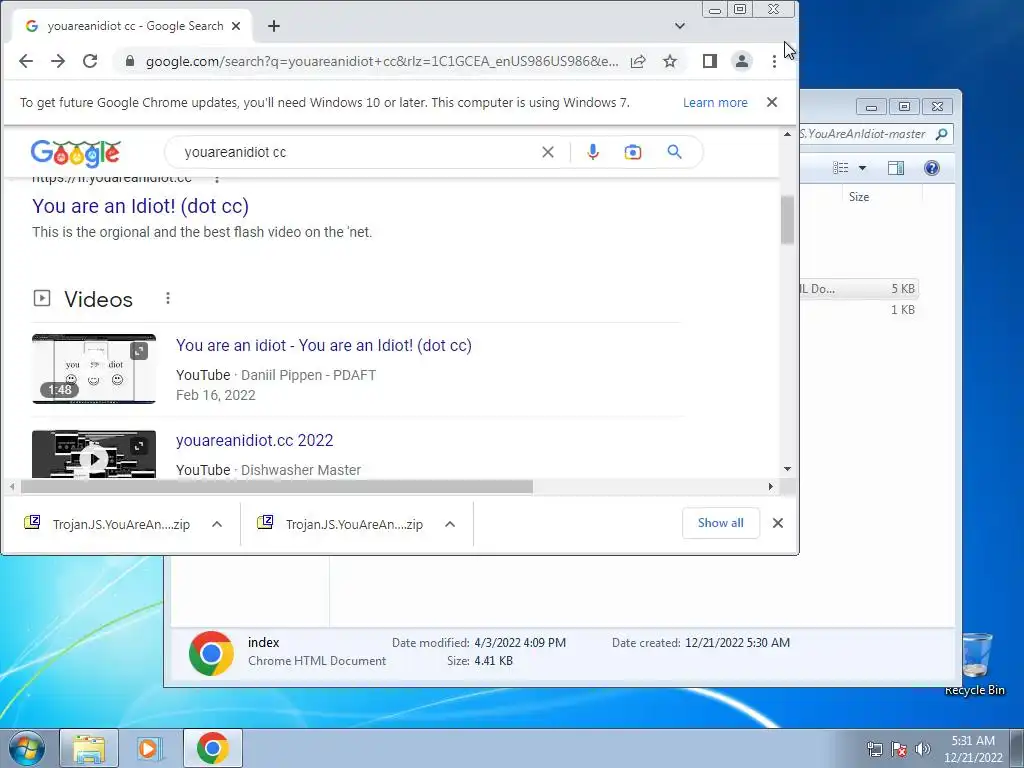
Task: Maximize the Chrome window
Action: pyautogui.click(x=740, y=9)
